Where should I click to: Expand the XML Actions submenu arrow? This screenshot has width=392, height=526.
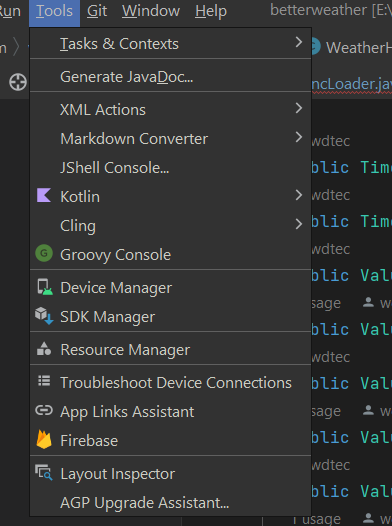[x=298, y=108]
